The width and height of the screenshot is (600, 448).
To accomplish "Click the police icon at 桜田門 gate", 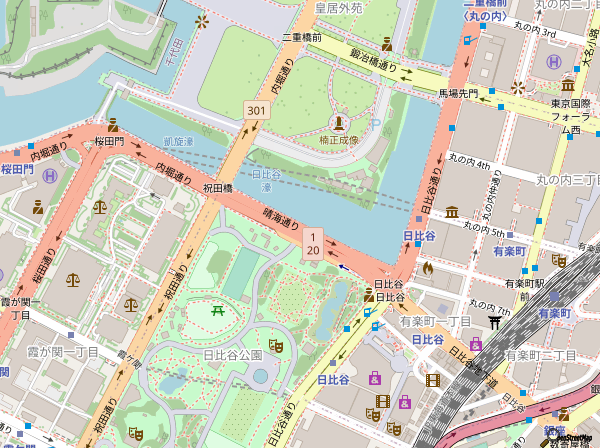I will point(113,125).
